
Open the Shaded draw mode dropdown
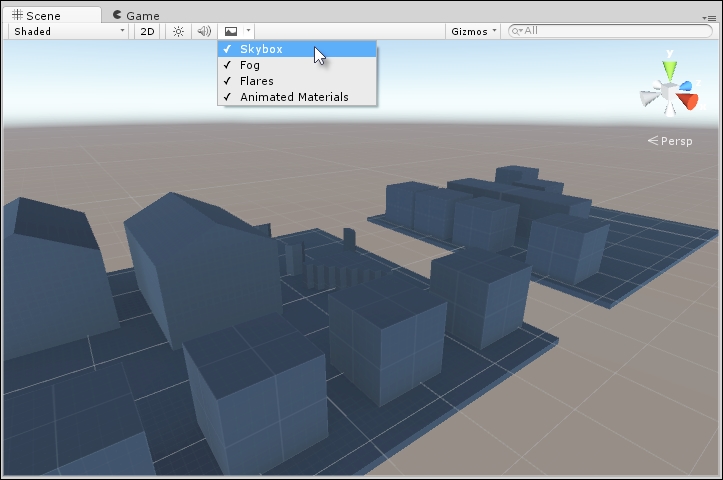point(69,31)
